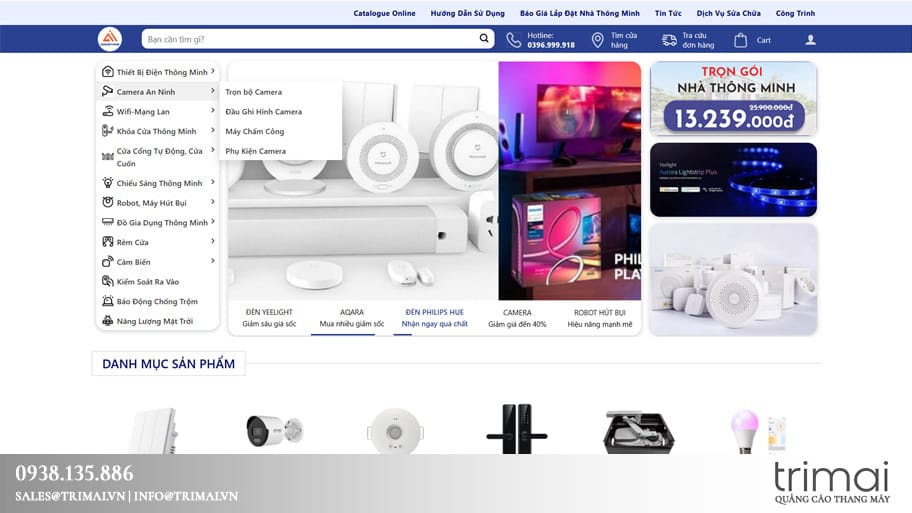Image resolution: width=912 pixels, height=513 pixels.
Task: Switch to CAMERA banner tab
Action: tap(517, 318)
